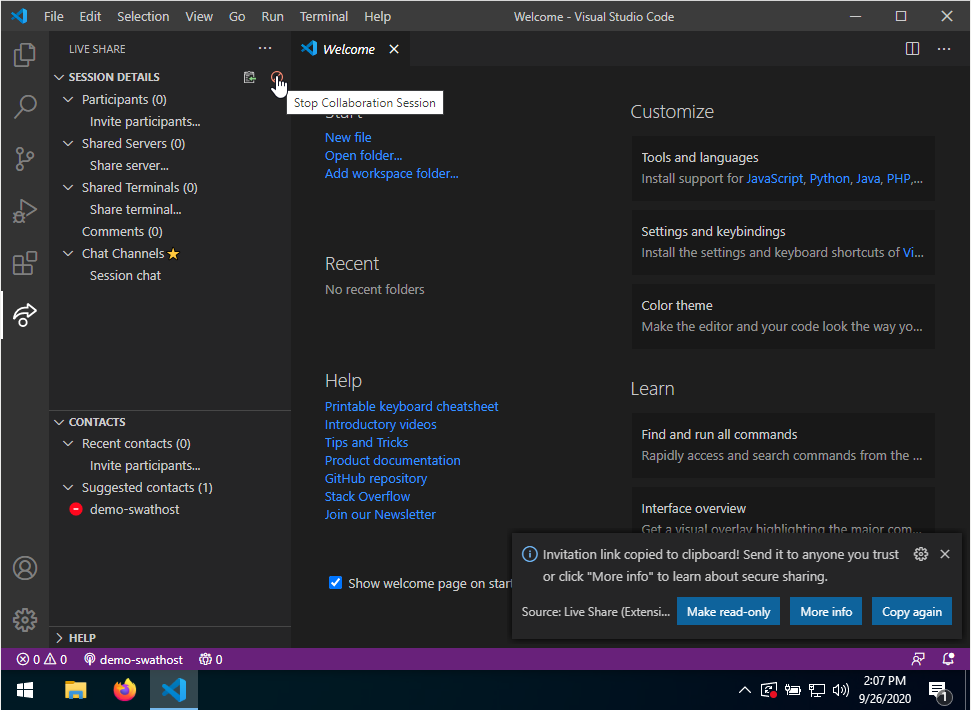Uncheck Show welcome page on startup

click(x=335, y=582)
